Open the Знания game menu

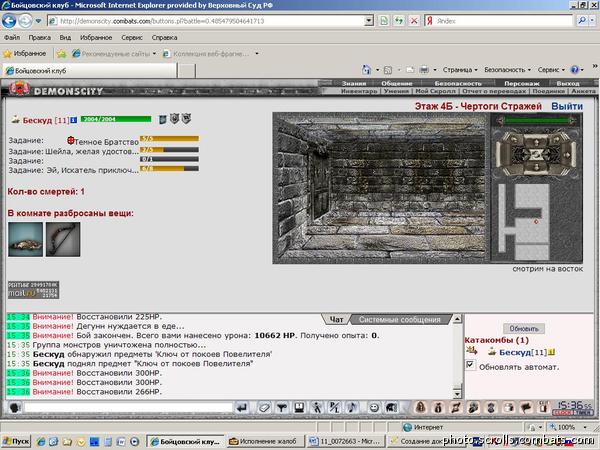click(x=354, y=83)
